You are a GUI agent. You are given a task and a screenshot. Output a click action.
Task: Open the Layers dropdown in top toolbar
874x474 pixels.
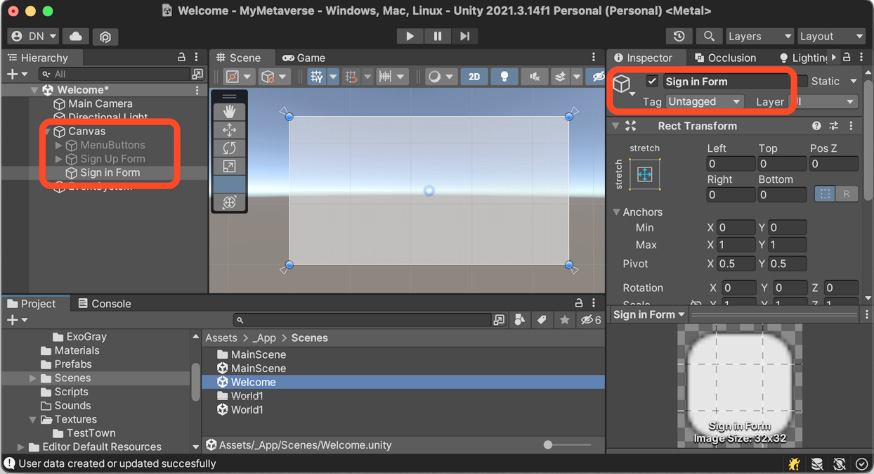tap(759, 36)
